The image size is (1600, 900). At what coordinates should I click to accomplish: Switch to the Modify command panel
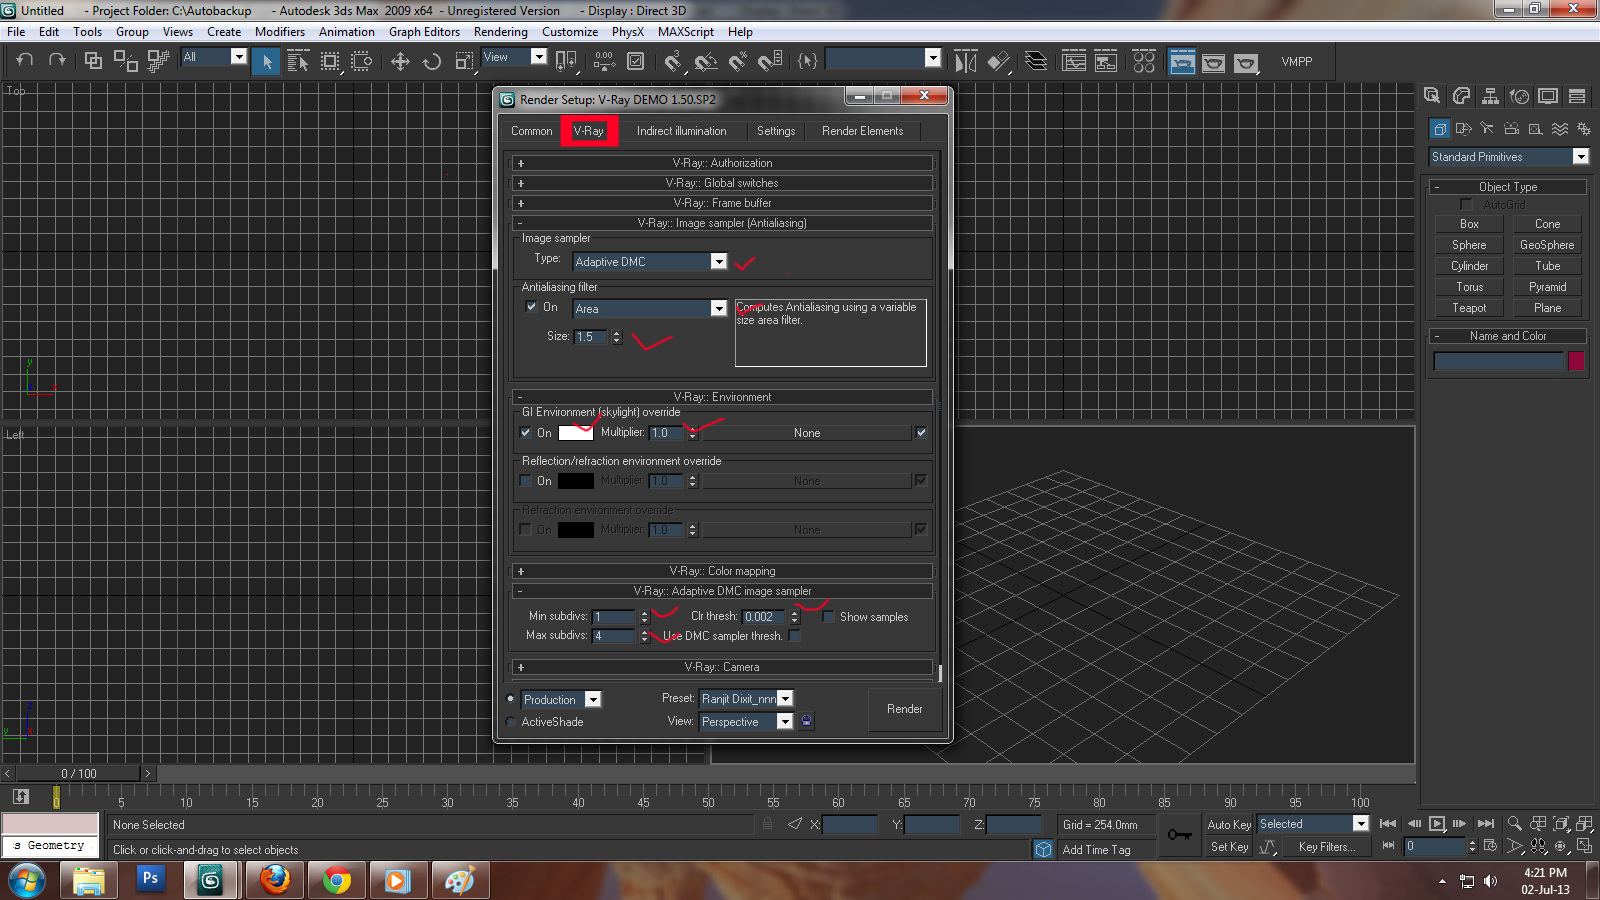pos(1461,96)
